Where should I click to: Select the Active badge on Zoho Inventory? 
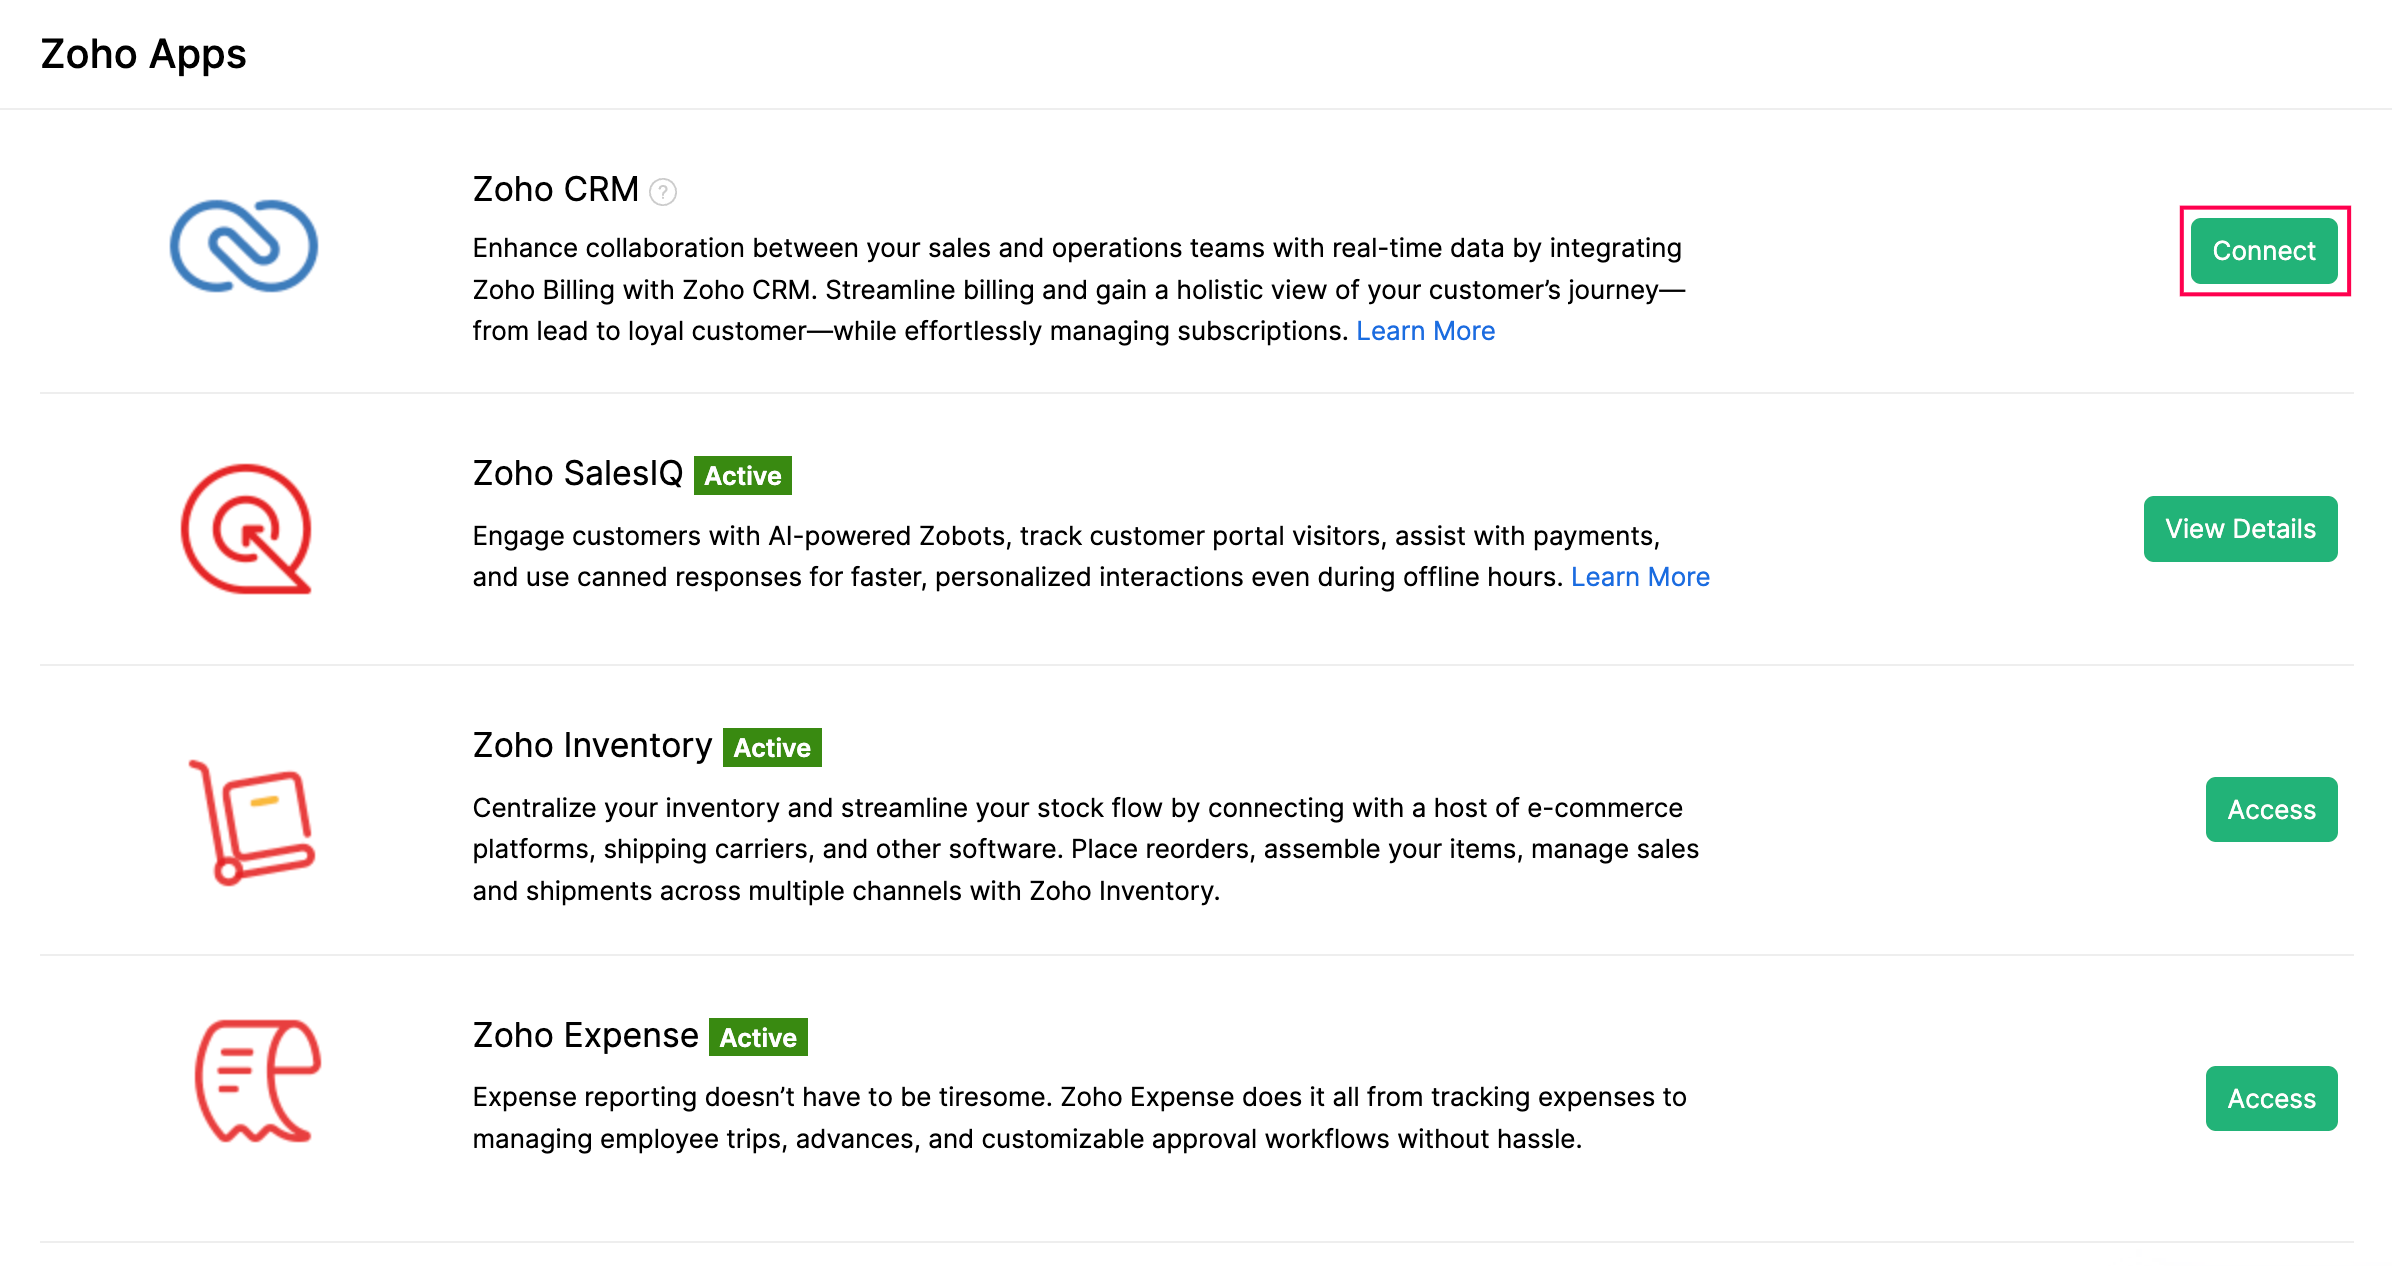tap(772, 746)
